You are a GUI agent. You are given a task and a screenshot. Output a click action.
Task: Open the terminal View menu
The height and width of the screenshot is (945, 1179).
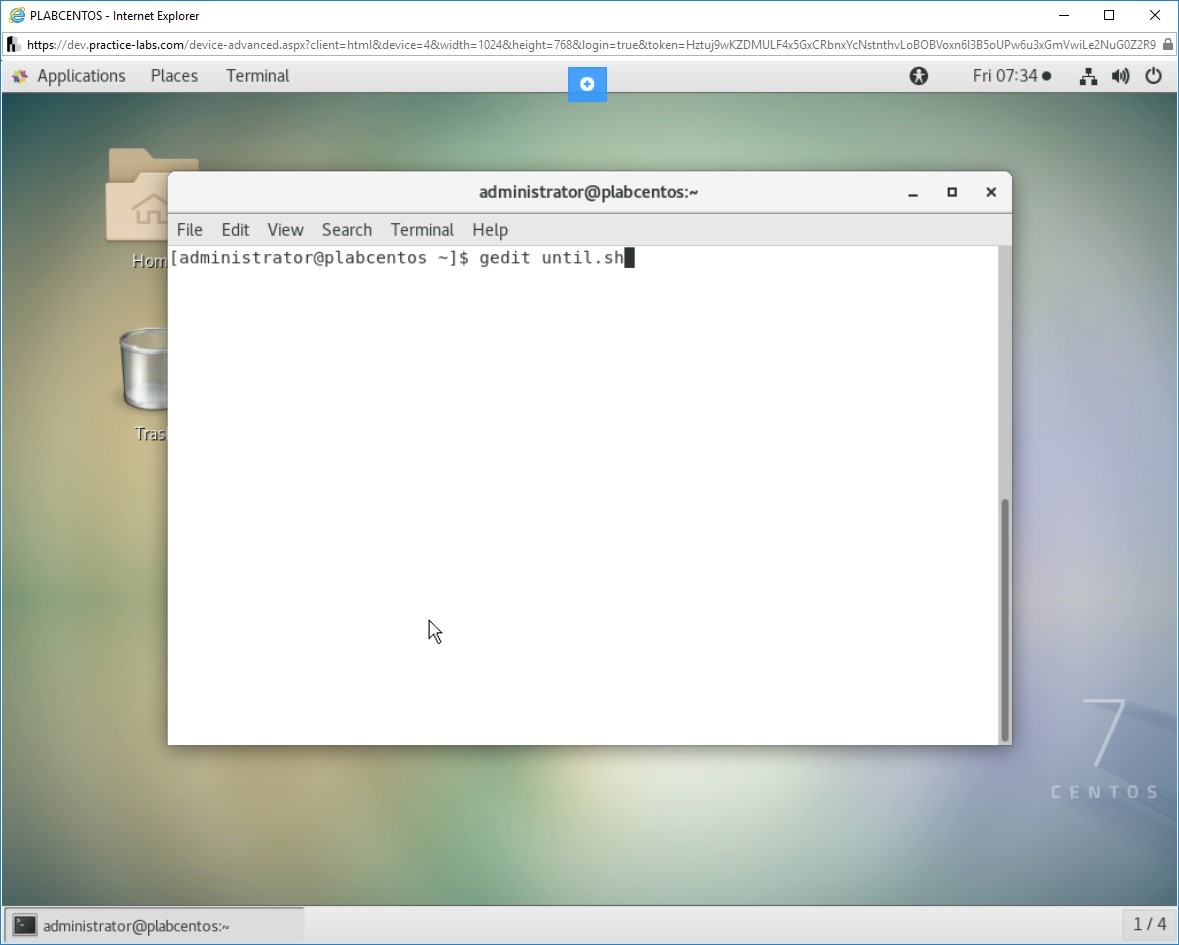pos(285,230)
